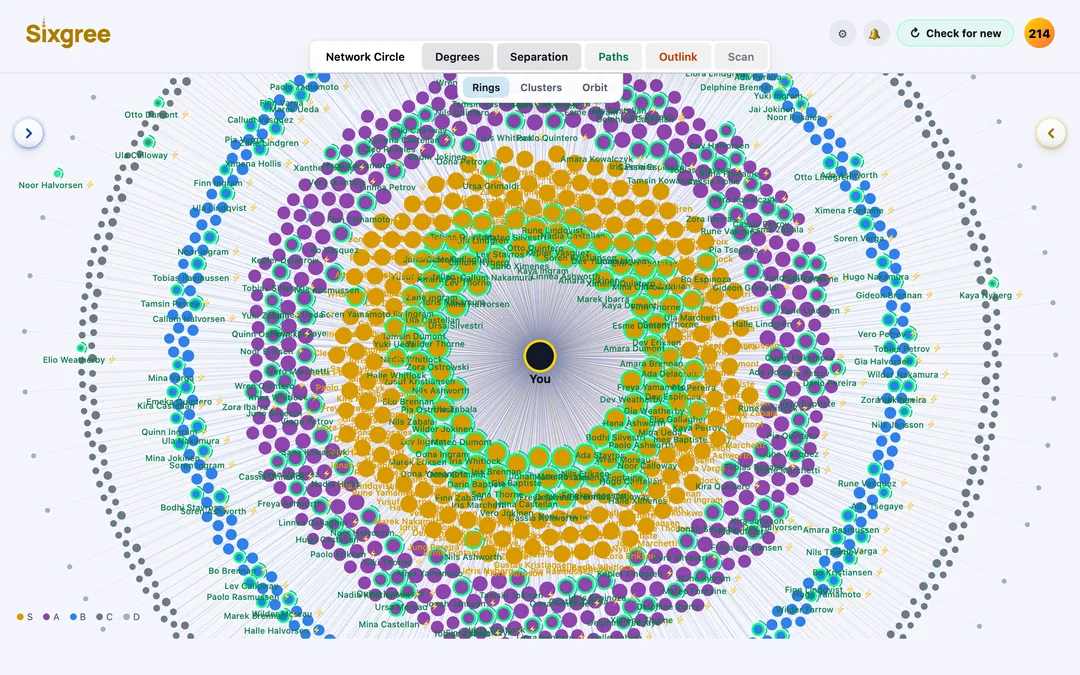Open the notifications bell
Image resolution: width=1080 pixels, height=675 pixels.
point(875,33)
